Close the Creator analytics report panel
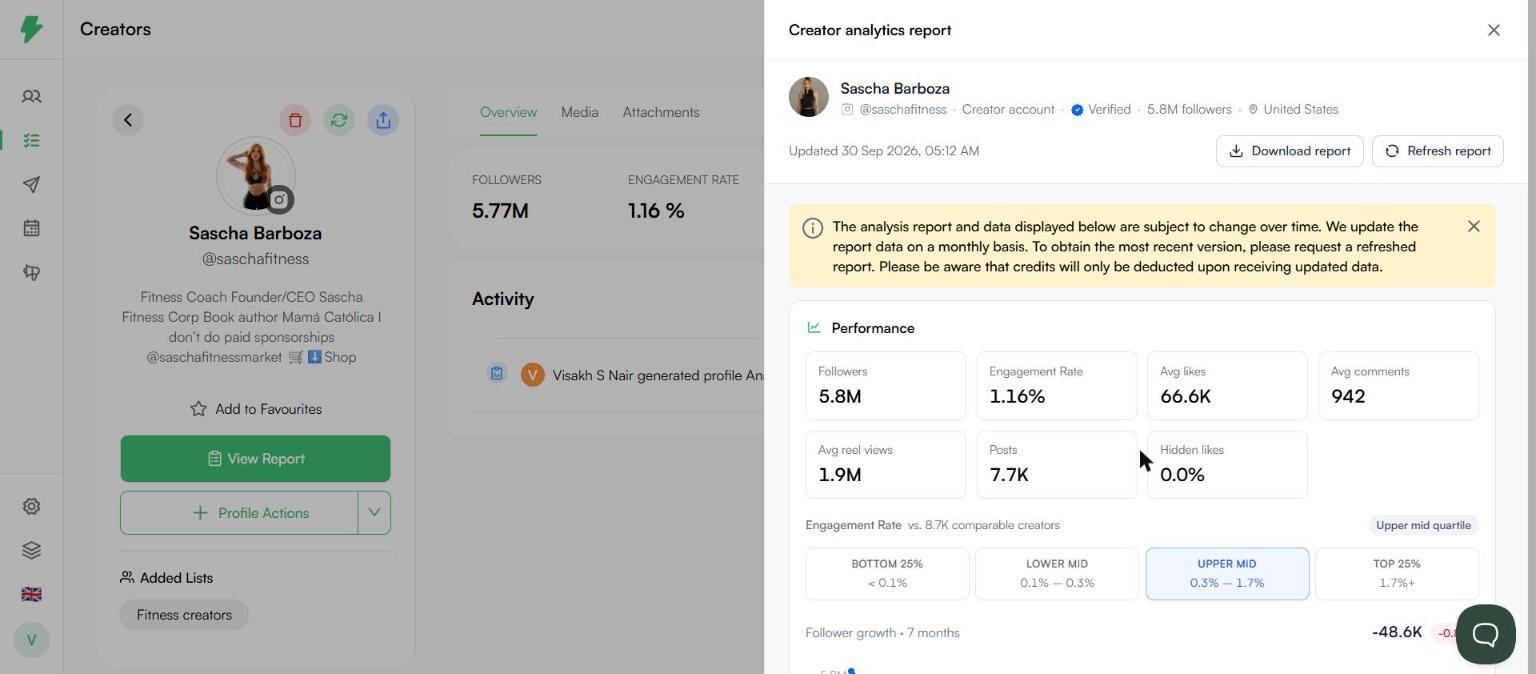This screenshot has height=674, width=1536. pyautogui.click(x=1494, y=30)
